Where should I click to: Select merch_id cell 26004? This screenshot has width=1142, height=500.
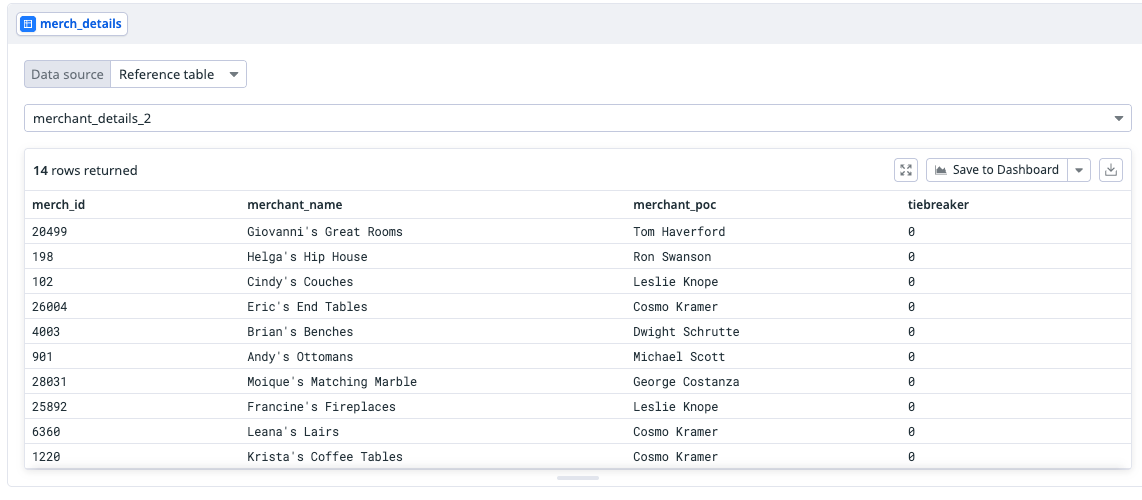tap(50, 307)
